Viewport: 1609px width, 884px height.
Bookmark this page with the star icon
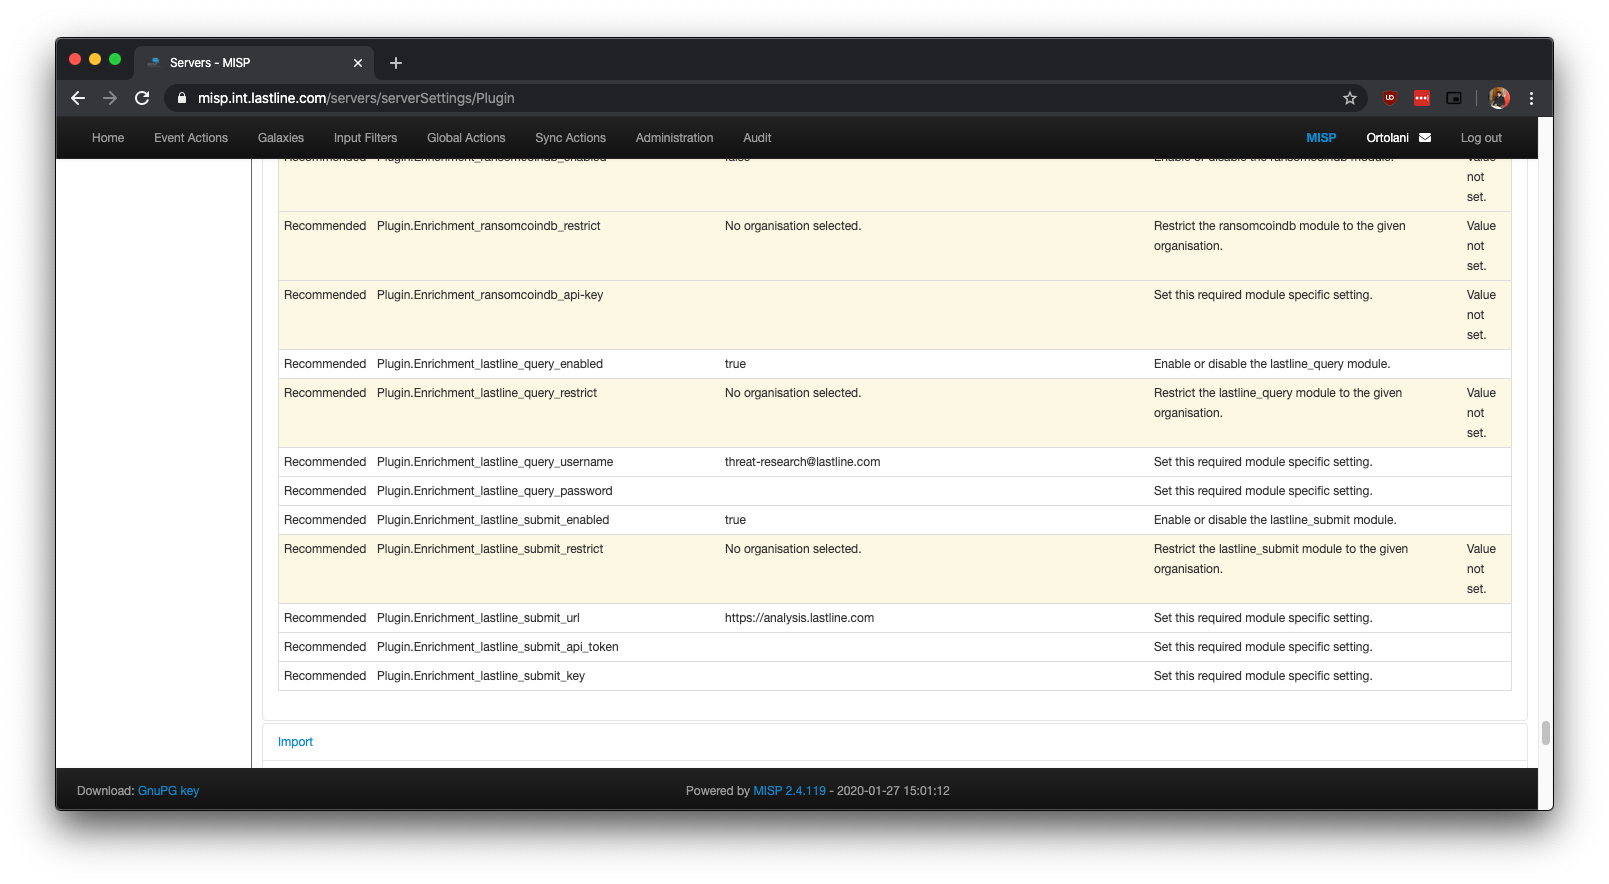pyautogui.click(x=1350, y=98)
